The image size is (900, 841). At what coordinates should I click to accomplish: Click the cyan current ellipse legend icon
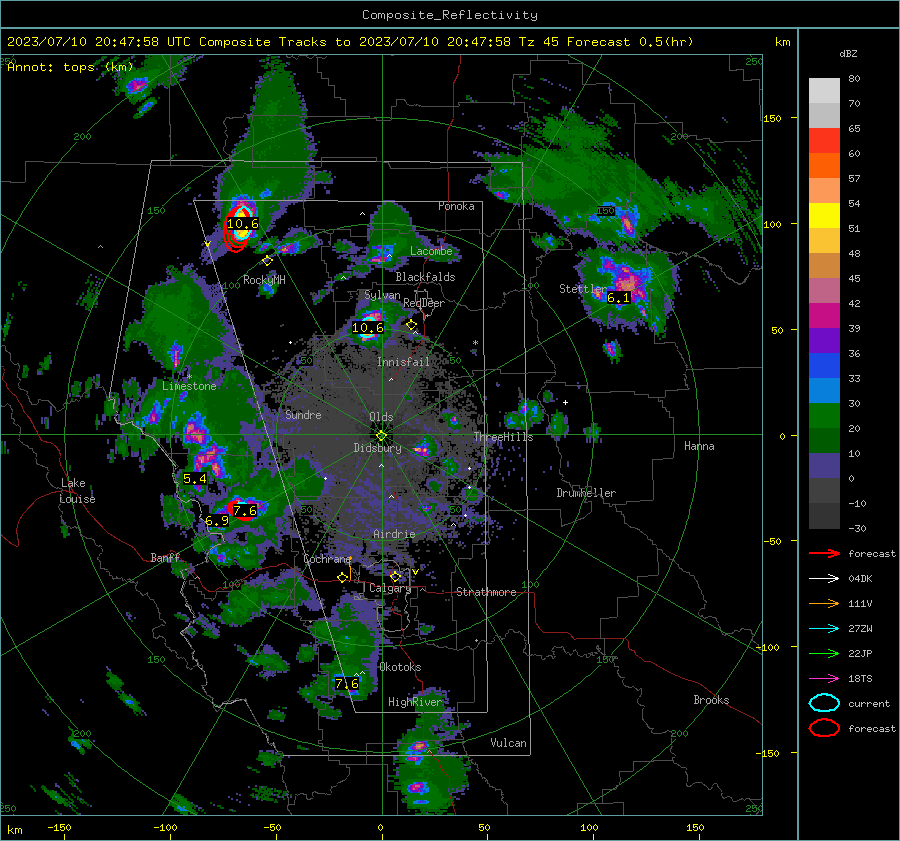click(824, 703)
